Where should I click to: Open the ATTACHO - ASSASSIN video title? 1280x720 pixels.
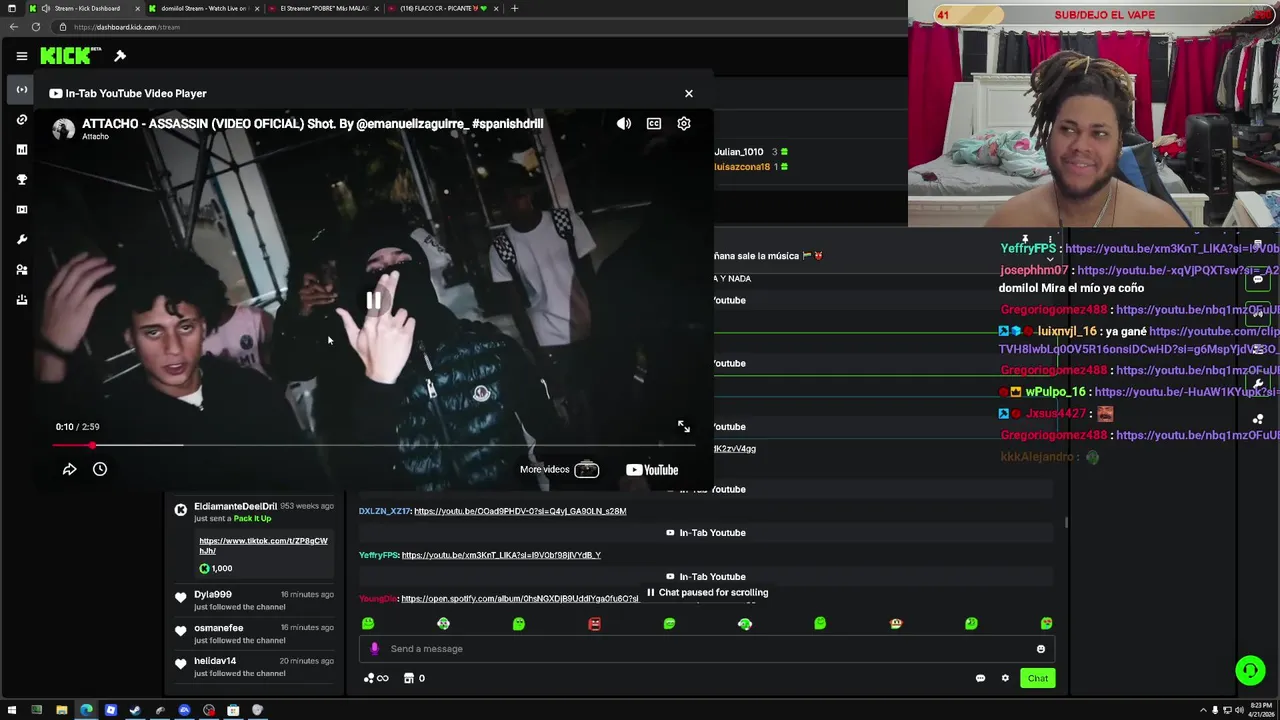point(312,124)
